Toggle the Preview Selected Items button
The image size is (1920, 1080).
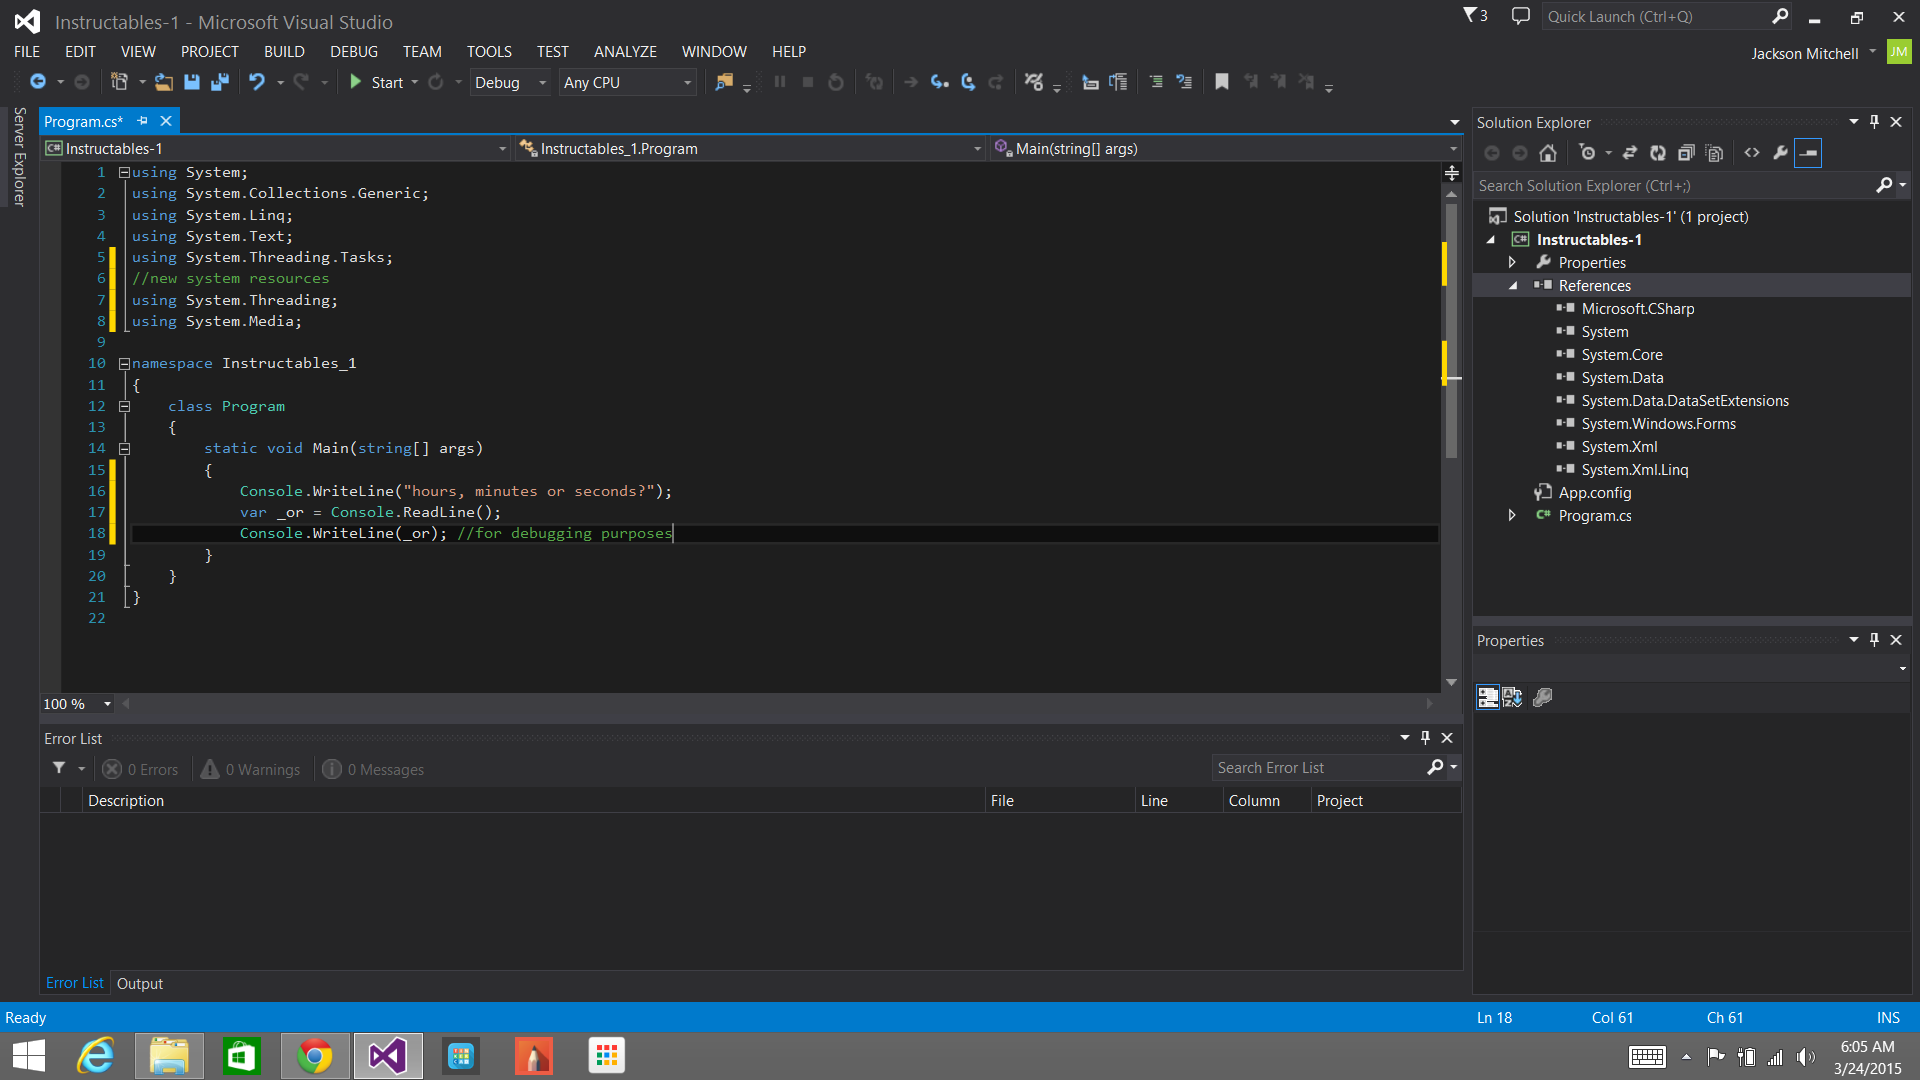point(1808,153)
